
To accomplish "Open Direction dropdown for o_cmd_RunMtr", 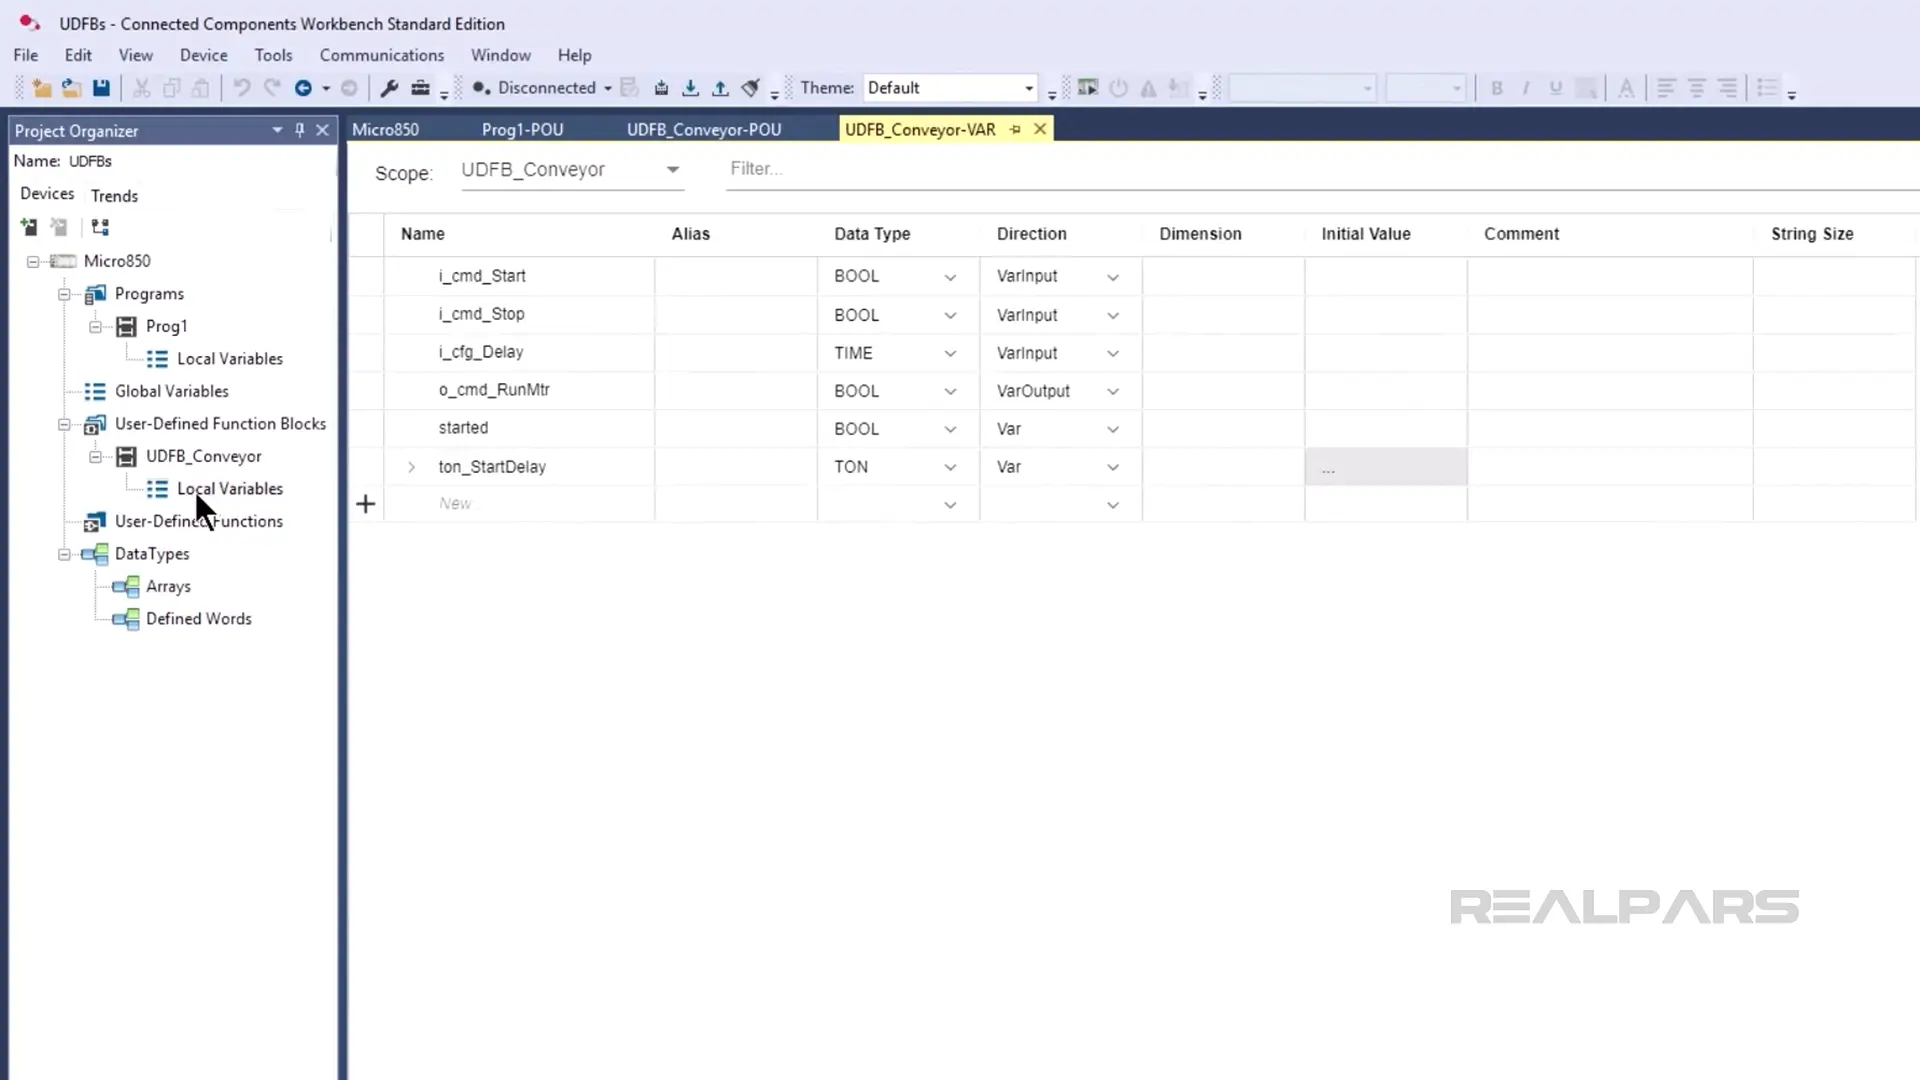I will 1112,392.
